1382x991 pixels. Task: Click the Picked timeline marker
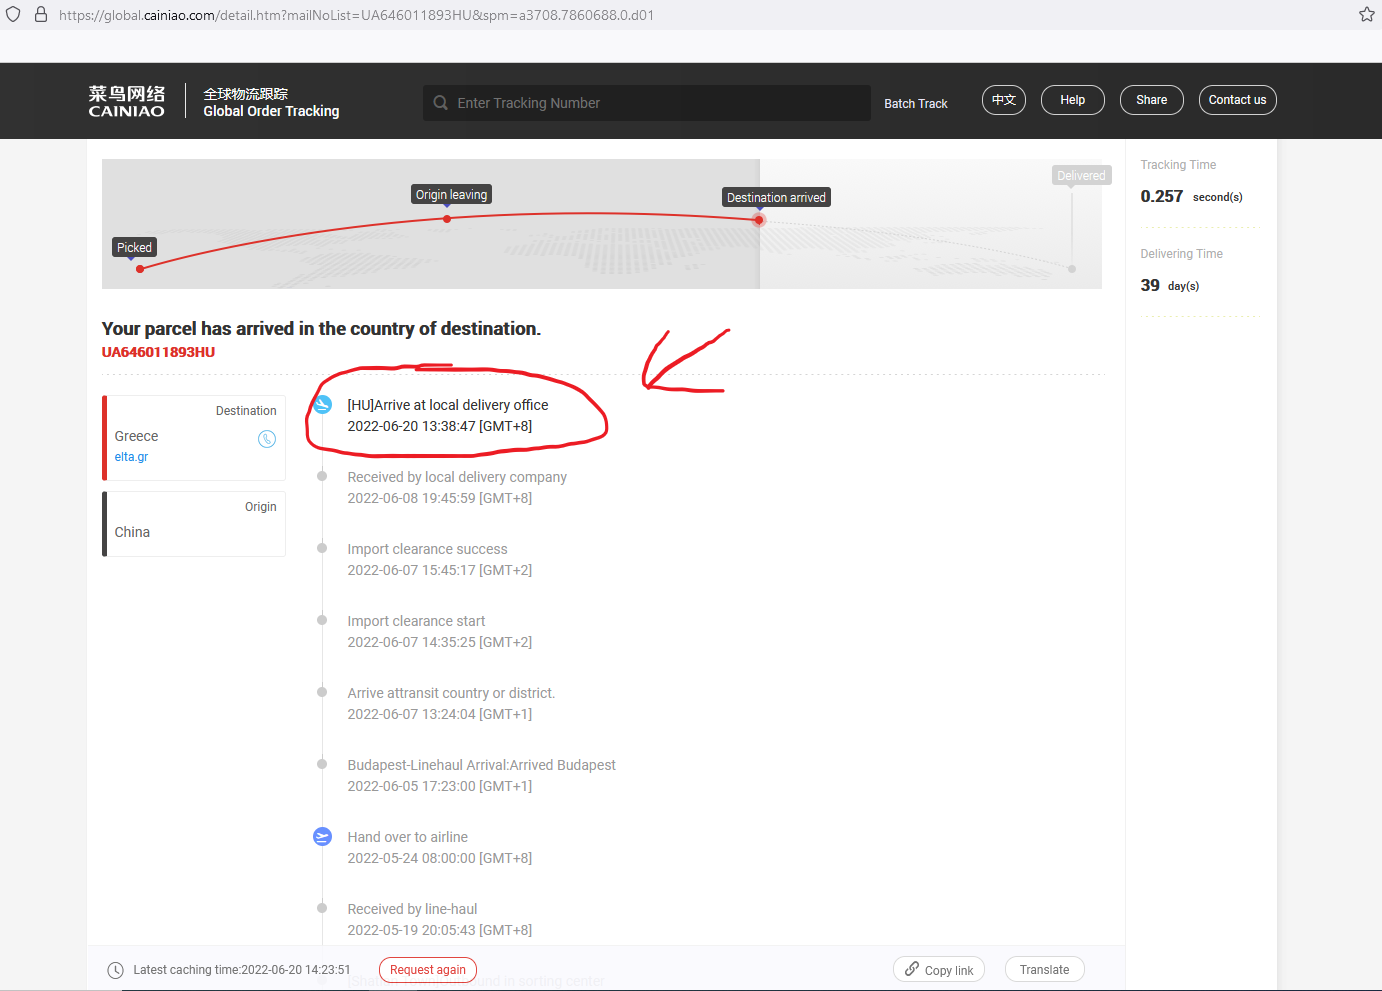(x=135, y=248)
